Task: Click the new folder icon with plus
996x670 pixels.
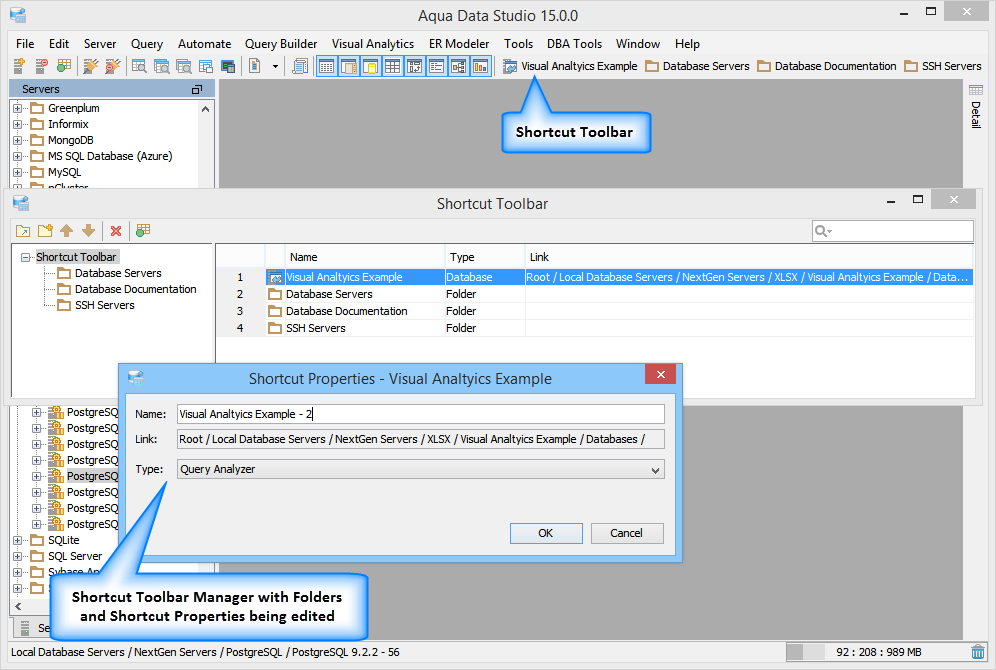Action: pyautogui.click(x=45, y=231)
